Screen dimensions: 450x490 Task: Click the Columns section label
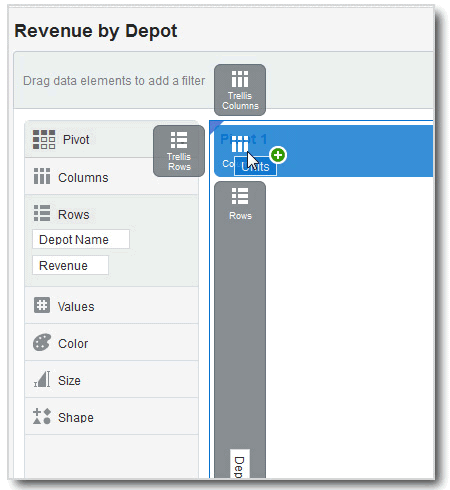(x=83, y=178)
